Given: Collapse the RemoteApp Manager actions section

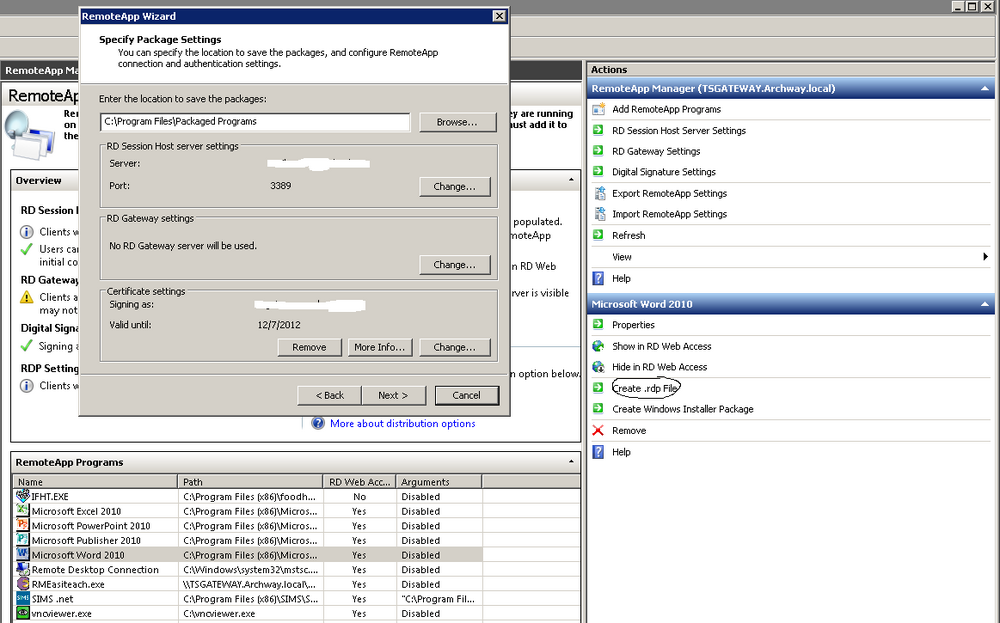Looking at the screenshot, I should [985, 89].
